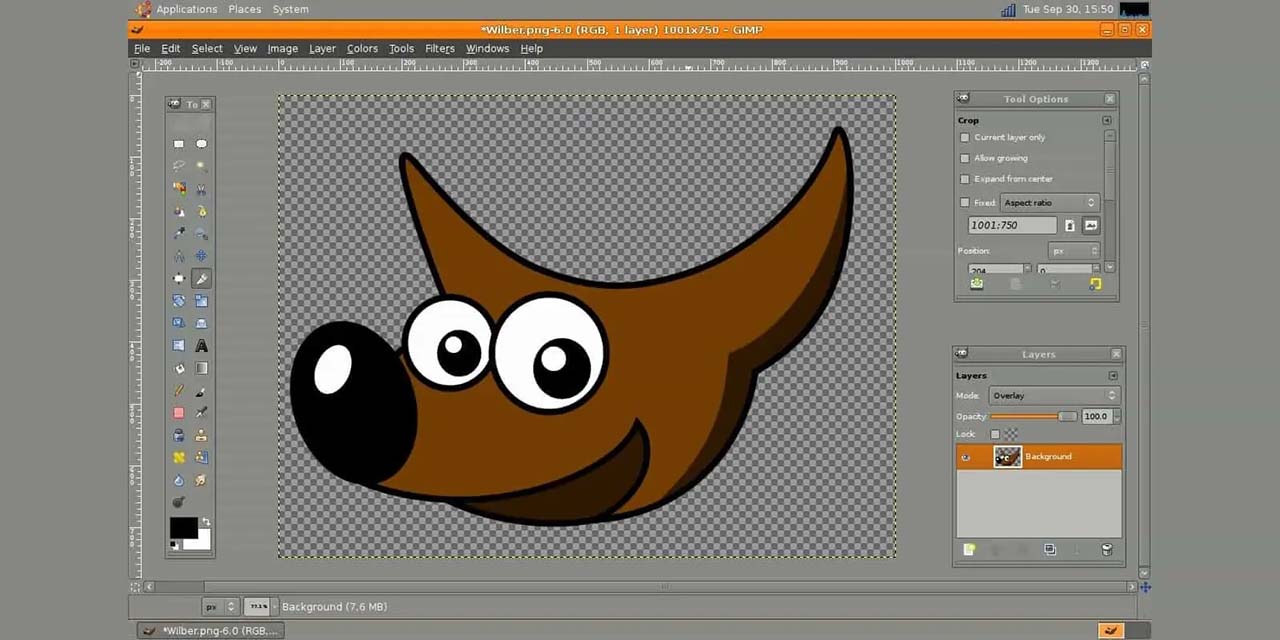
Task: Select the Rotate tool
Action: coord(178,300)
